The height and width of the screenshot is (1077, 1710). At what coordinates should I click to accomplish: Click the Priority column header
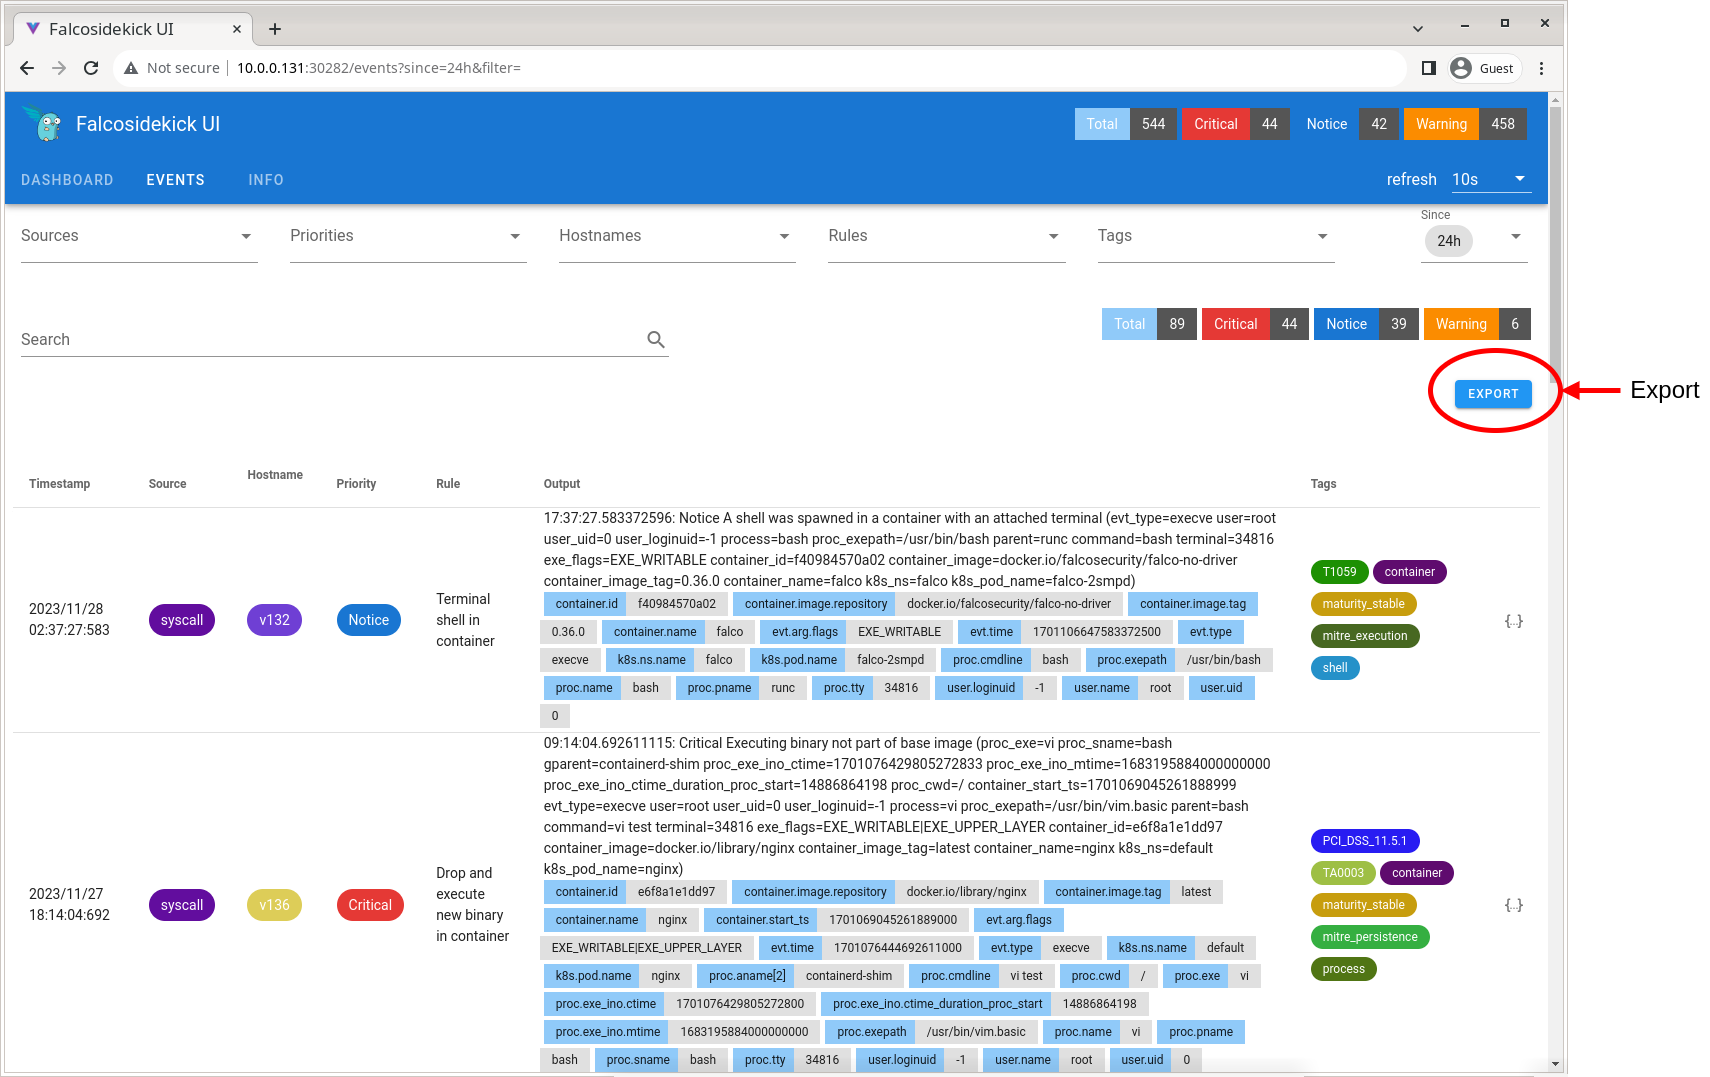tap(356, 484)
